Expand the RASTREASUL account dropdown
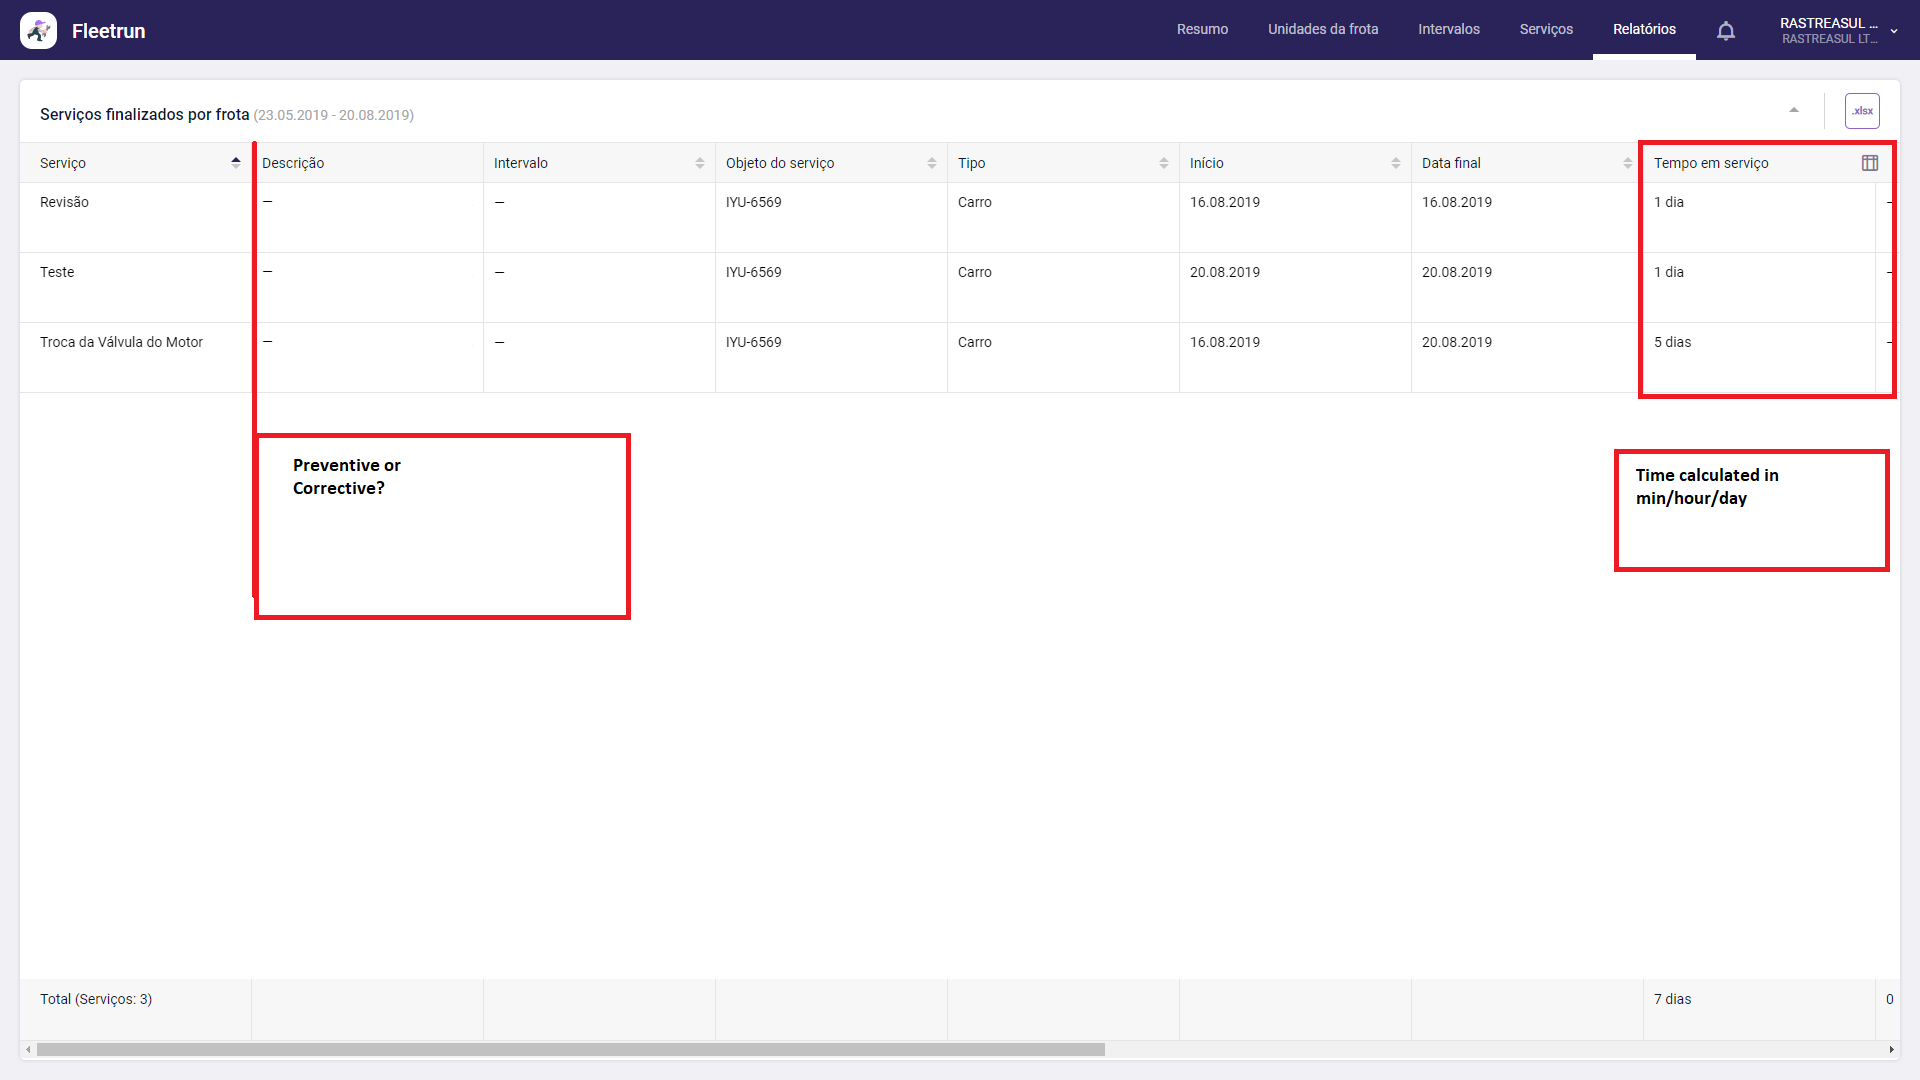The width and height of the screenshot is (1920, 1080). (x=1894, y=31)
